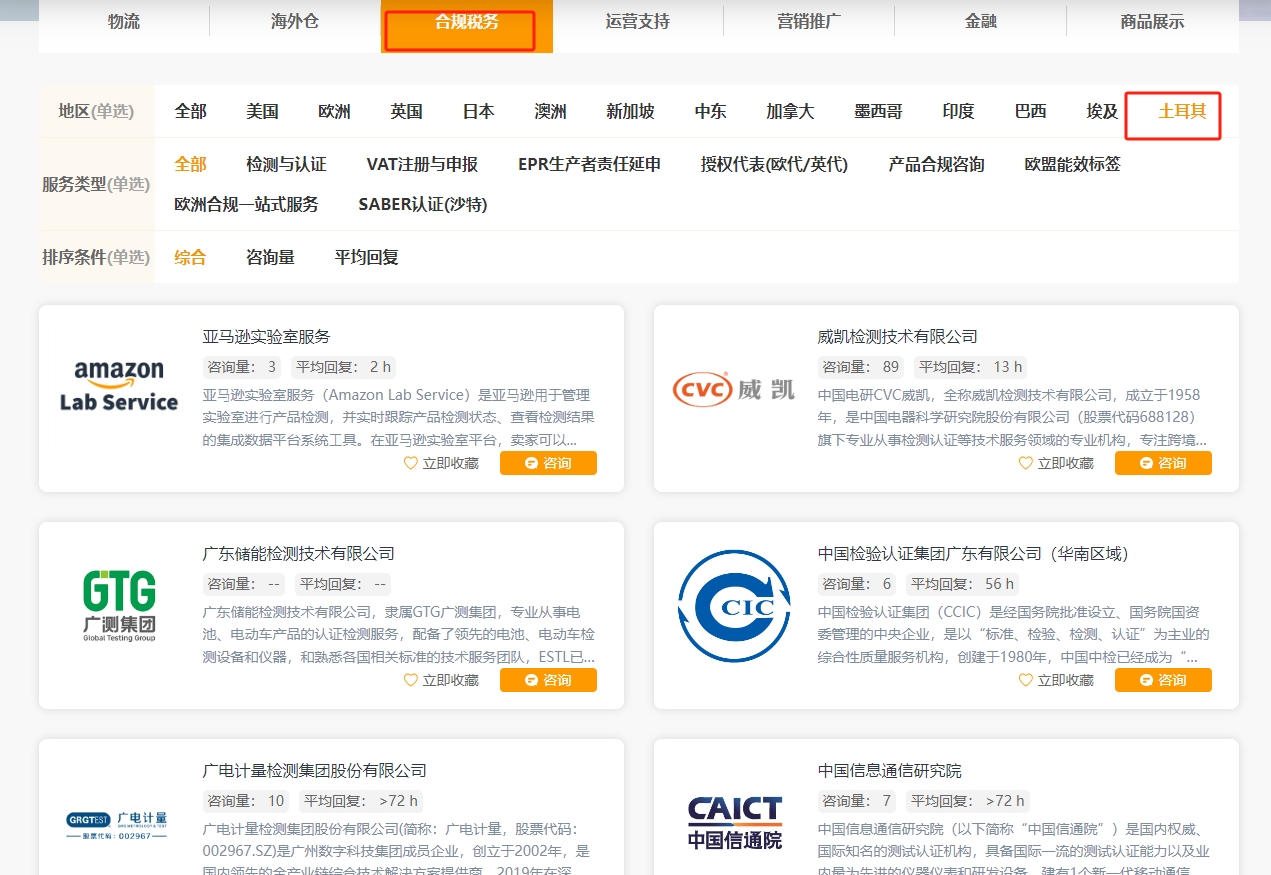The image size is (1271, 875).
Task: Open the 亚马逊实验室服务 listing title
Action: 266,336
